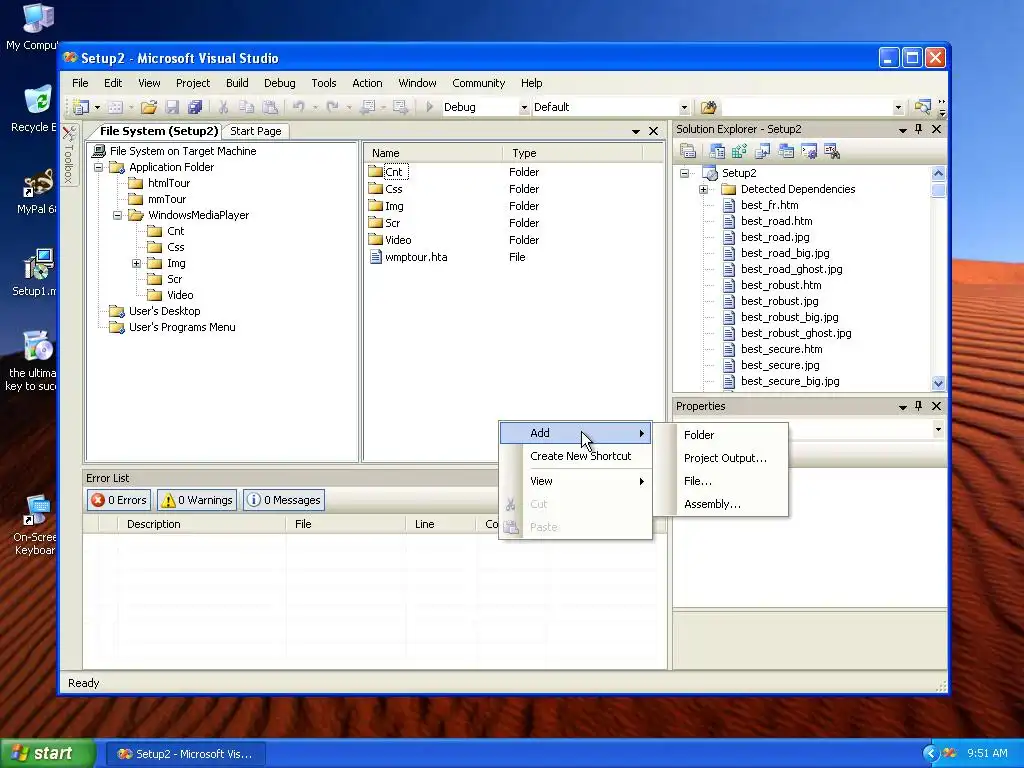
Task: Toggle the 0 Warnings filter button
Action: (x=197, y=500)
